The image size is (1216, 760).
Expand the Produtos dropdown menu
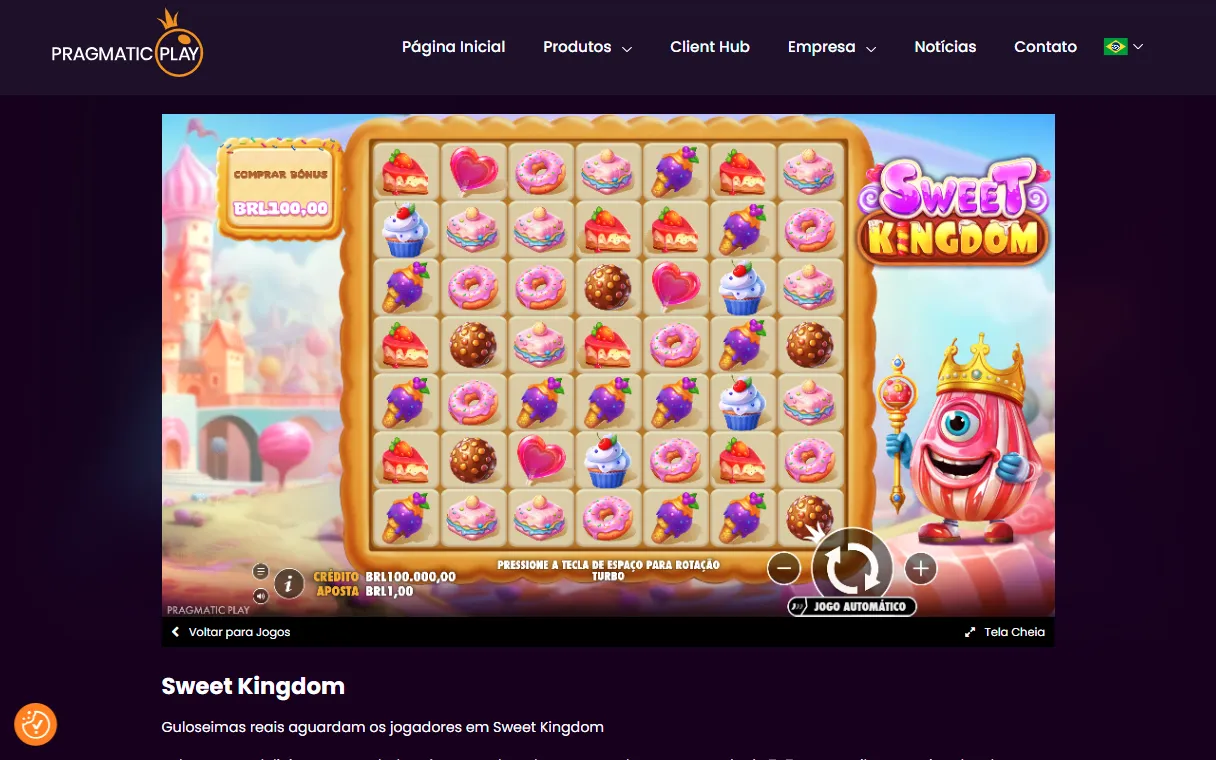click(x=587, y=47)
